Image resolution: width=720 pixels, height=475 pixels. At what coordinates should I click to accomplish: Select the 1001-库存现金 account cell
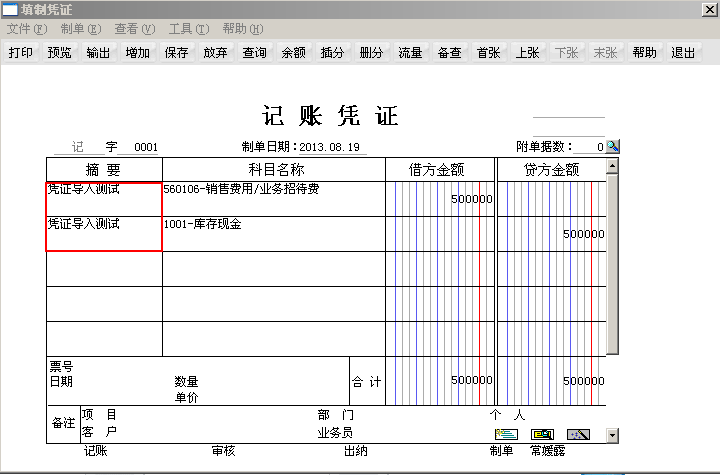click(x=274, y=234)
